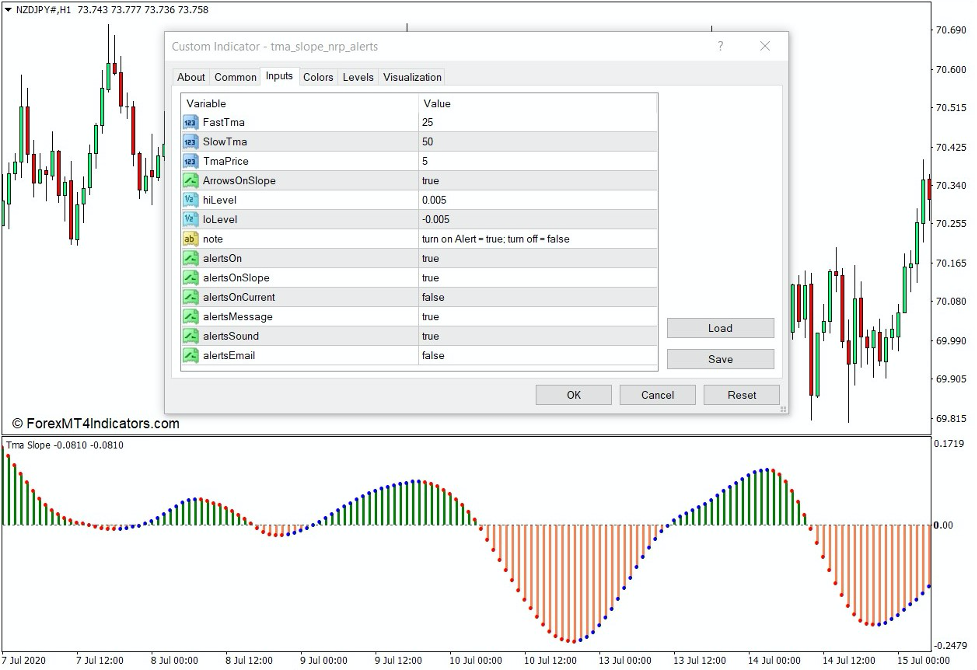977x670 pixels.
Task: Click the fraction icon beside loLevel
Action: point(190,219)
